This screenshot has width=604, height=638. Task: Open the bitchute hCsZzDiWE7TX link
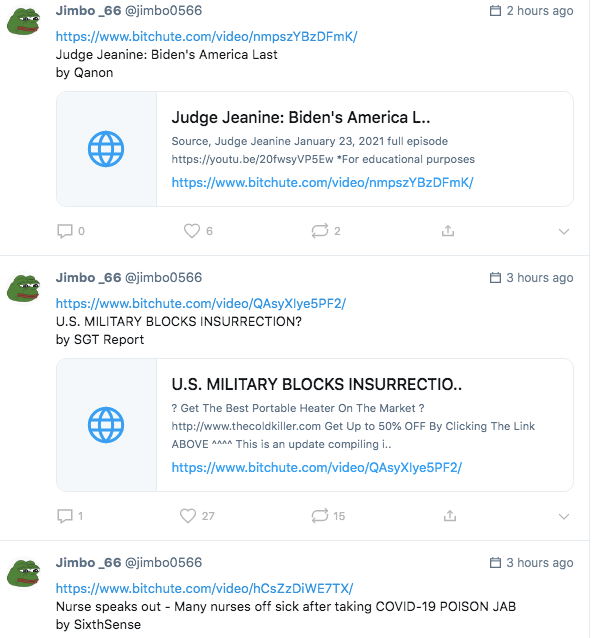pyautogui.click(x=204, y=588)
